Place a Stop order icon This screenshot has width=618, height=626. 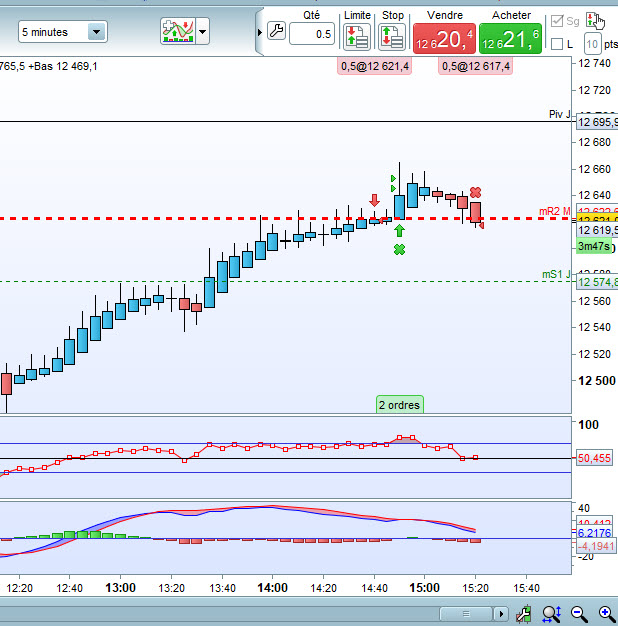392,37
